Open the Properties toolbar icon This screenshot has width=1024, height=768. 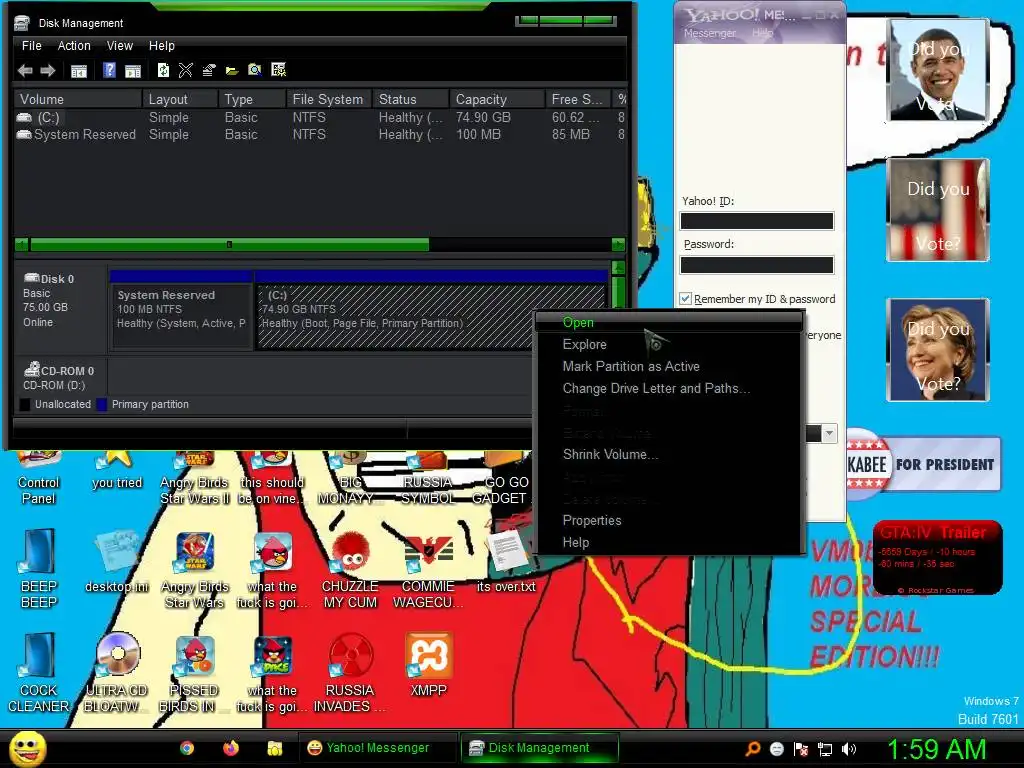point(209,70)
